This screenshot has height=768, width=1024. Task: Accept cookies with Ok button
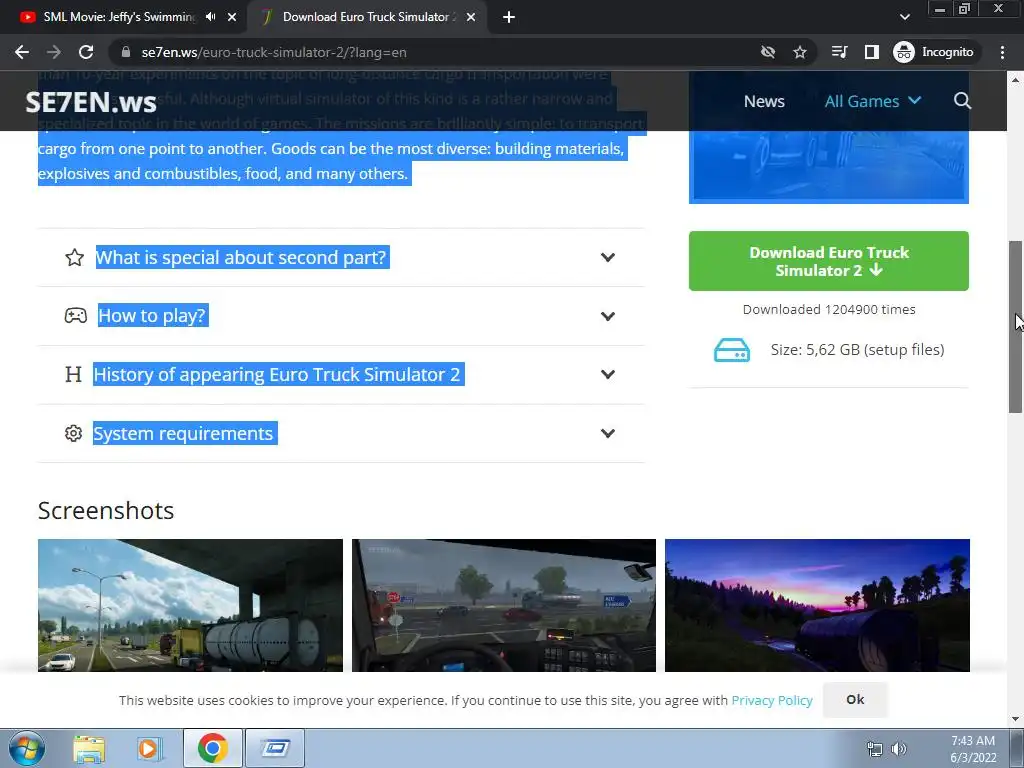tap(855, 699)
